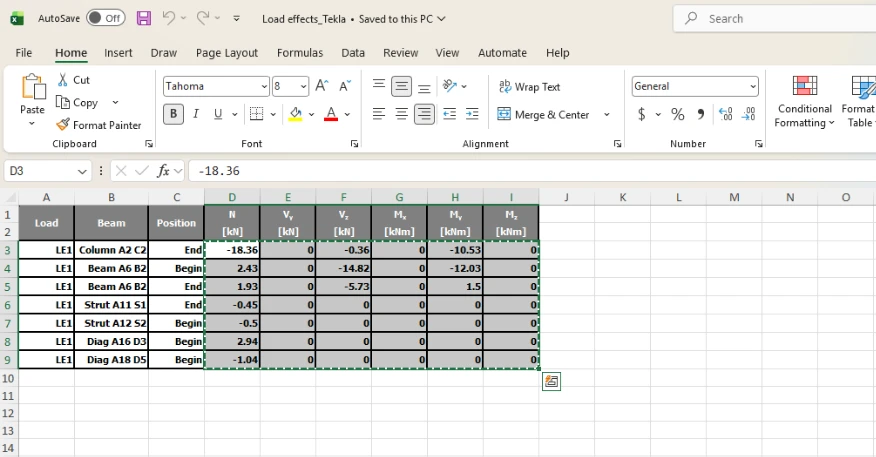Open Fill Color palette arrow

pos(311,115)
